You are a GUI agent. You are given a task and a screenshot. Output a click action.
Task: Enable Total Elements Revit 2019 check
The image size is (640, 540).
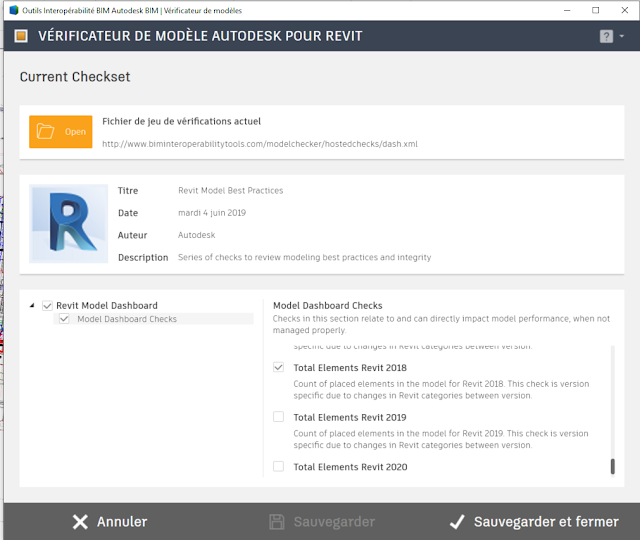point(278,417)
